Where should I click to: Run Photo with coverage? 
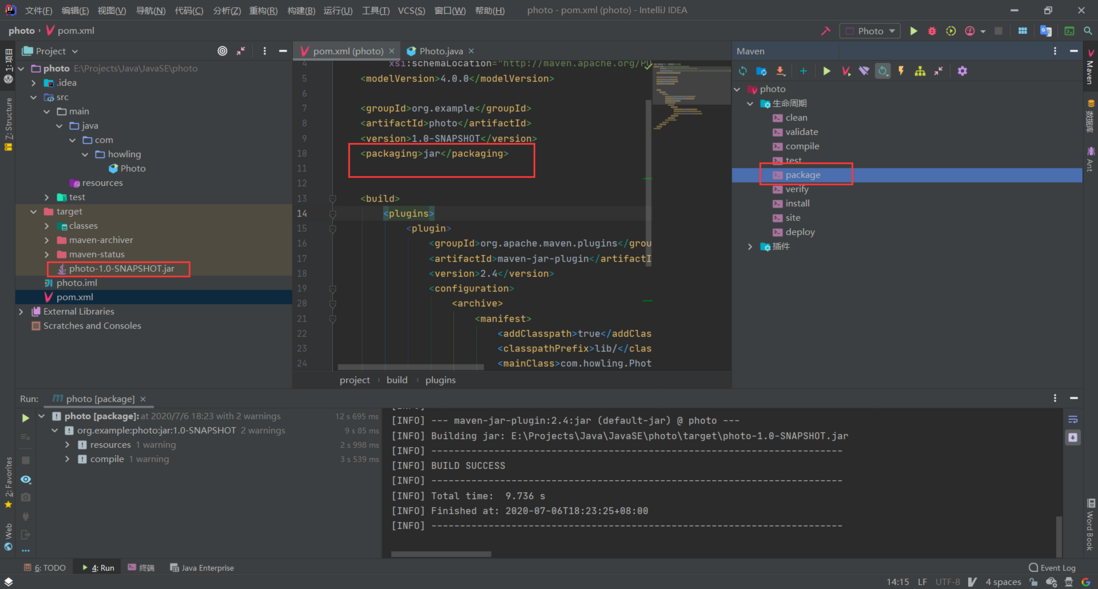(951, 31)
